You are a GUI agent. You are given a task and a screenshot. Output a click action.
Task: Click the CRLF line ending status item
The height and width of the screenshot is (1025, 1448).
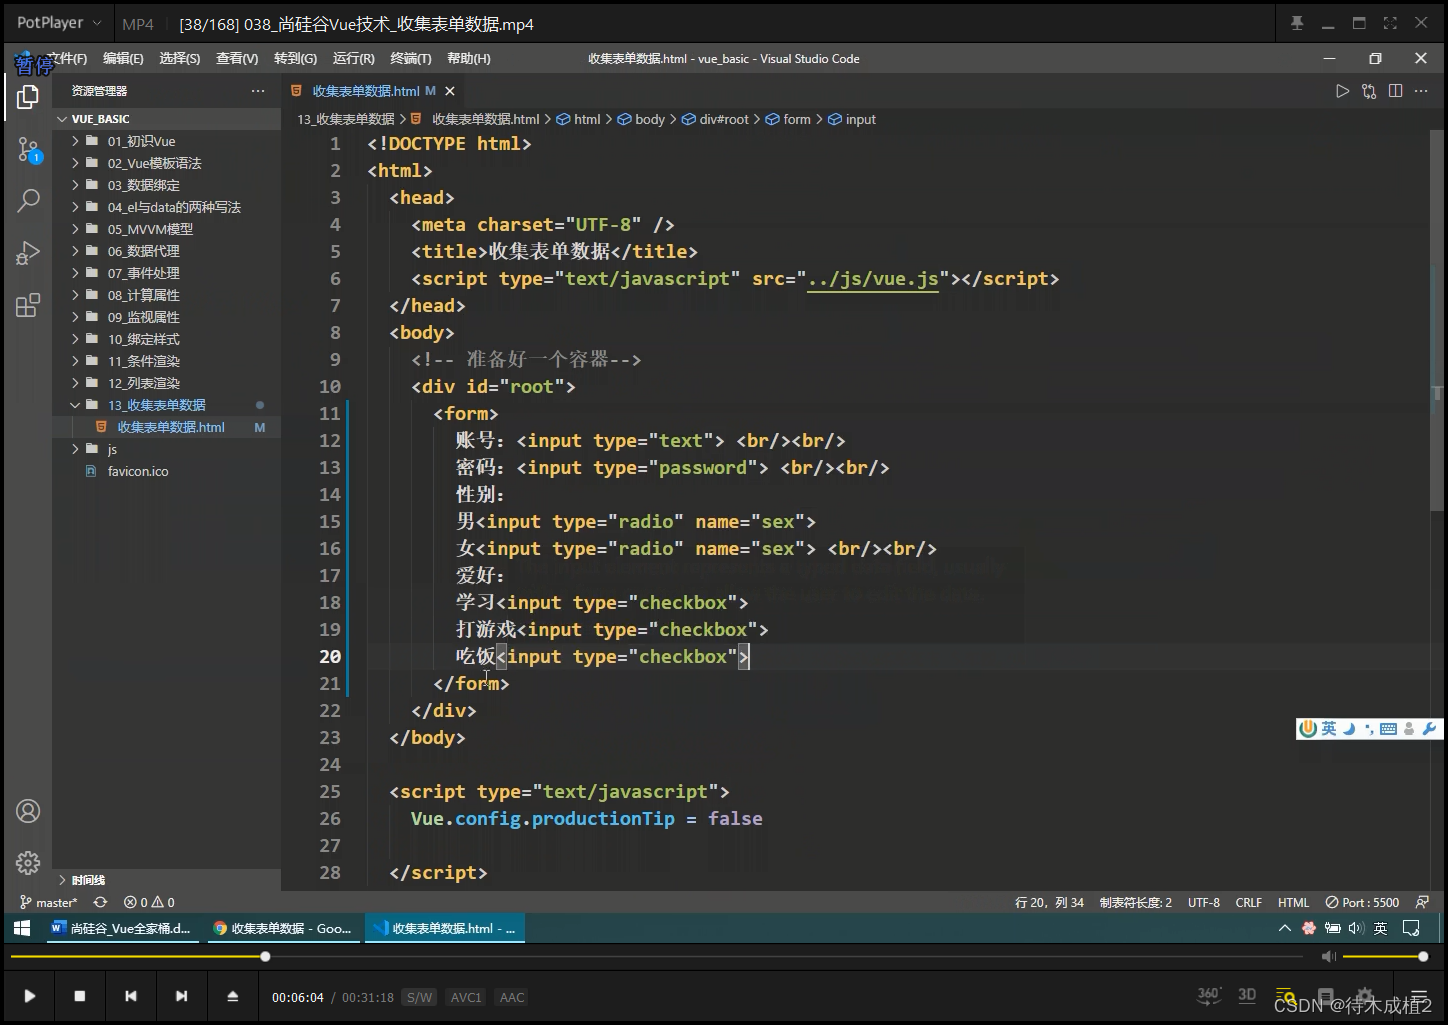[1249, 902]
